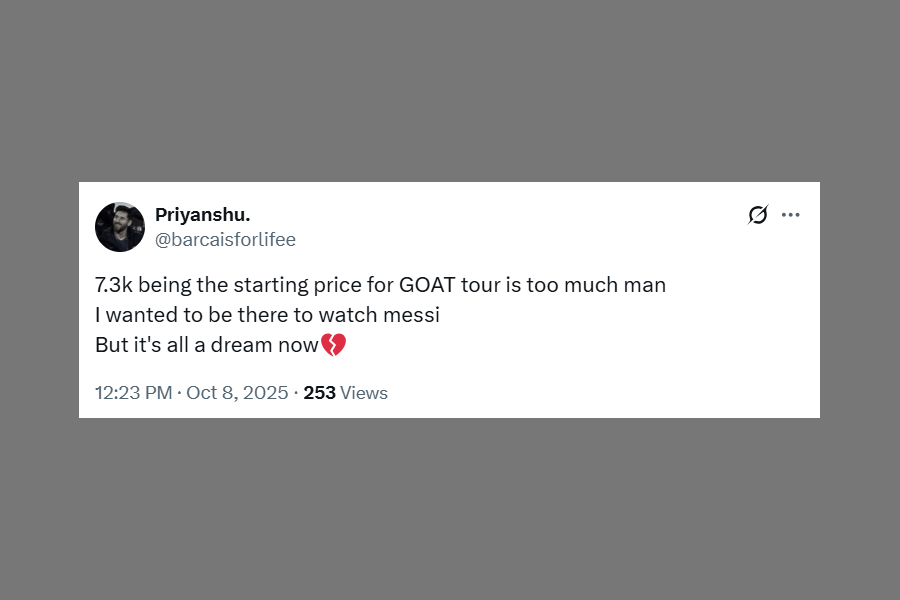Viewport: 900px width, 600px height.
Task: Click the Views label
Action: click(x=364, y=393)
